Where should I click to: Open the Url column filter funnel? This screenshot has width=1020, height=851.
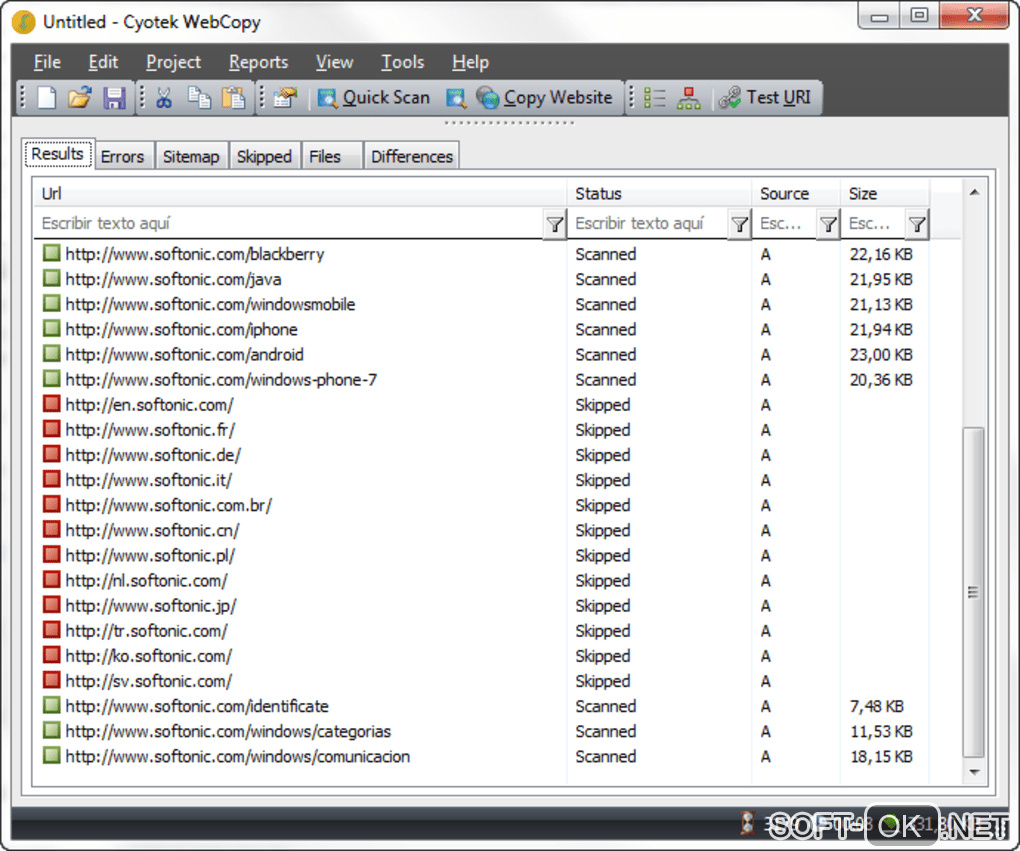point(555,224)
